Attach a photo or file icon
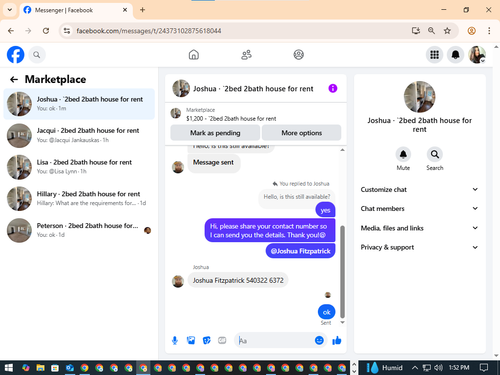This screenshot has height=375, width=500. (191, 340)
